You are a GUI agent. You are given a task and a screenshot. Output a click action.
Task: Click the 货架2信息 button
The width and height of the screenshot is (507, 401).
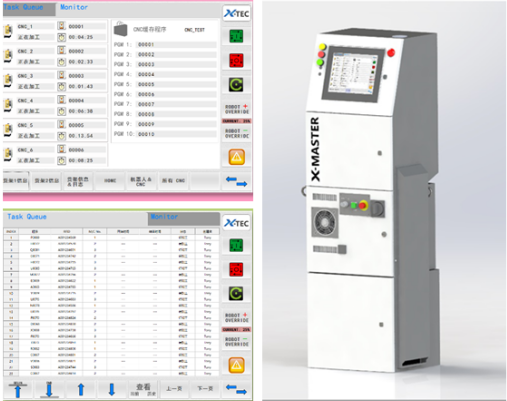[x=47, y=181]
